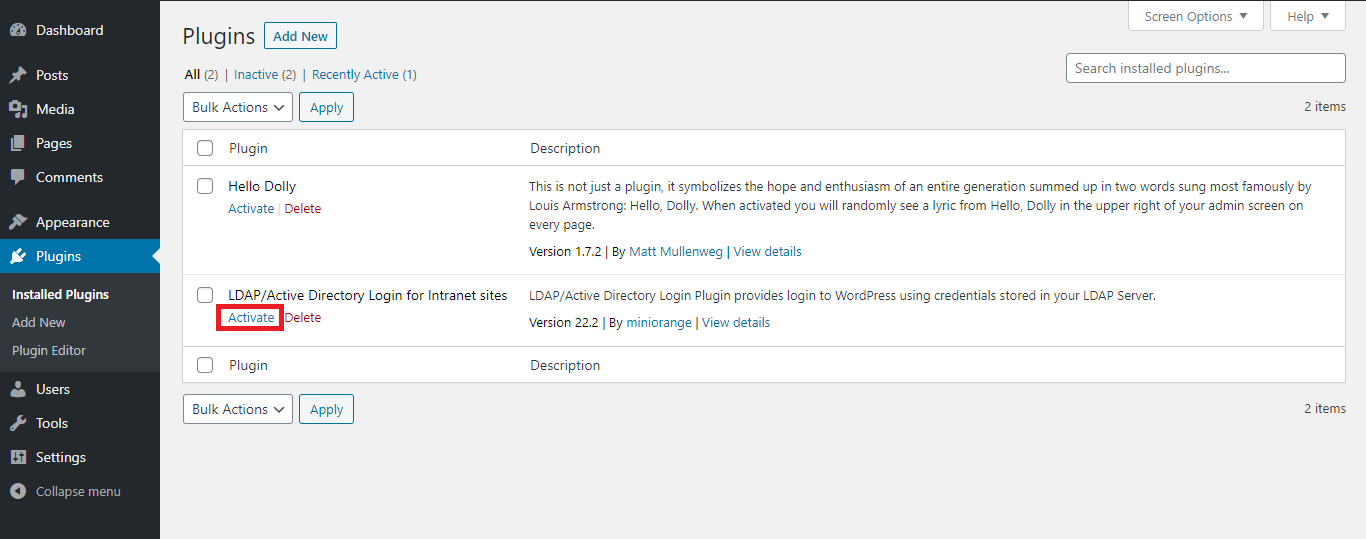Click the Appearance paintbrush icon

pyautogui.click(x=18, y=222)
